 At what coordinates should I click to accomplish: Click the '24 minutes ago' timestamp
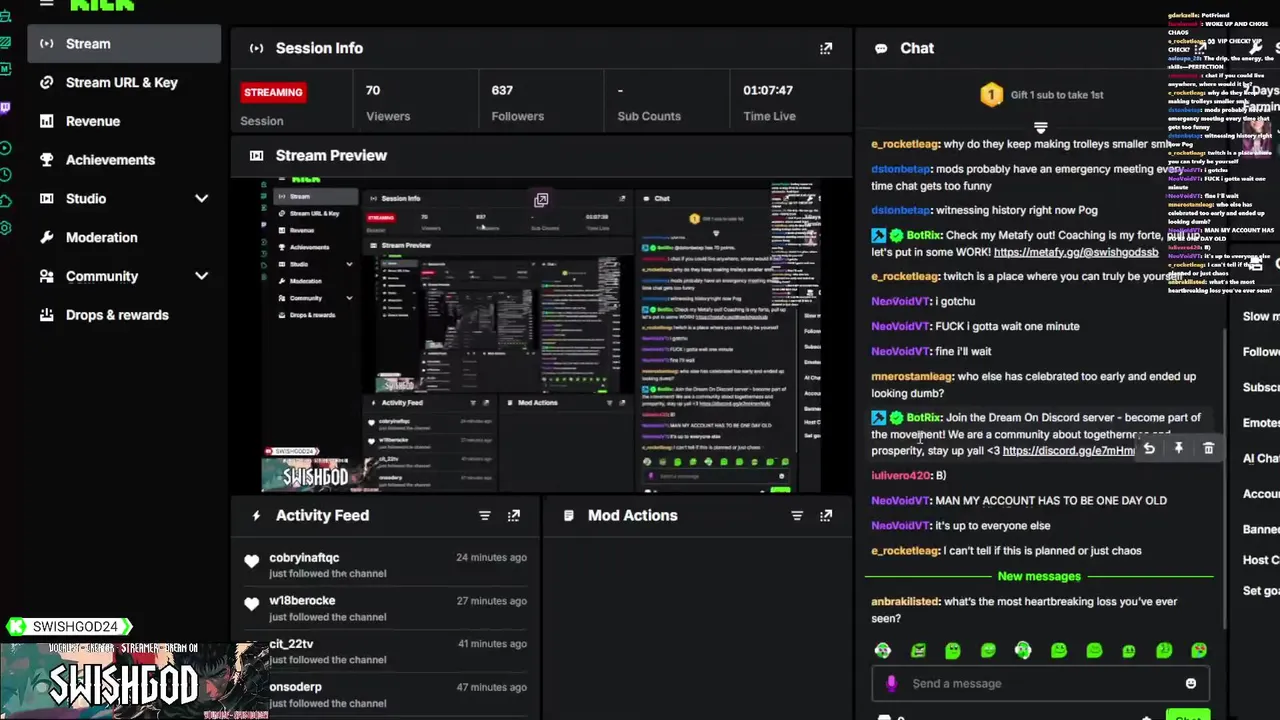[x=491, y=558]
